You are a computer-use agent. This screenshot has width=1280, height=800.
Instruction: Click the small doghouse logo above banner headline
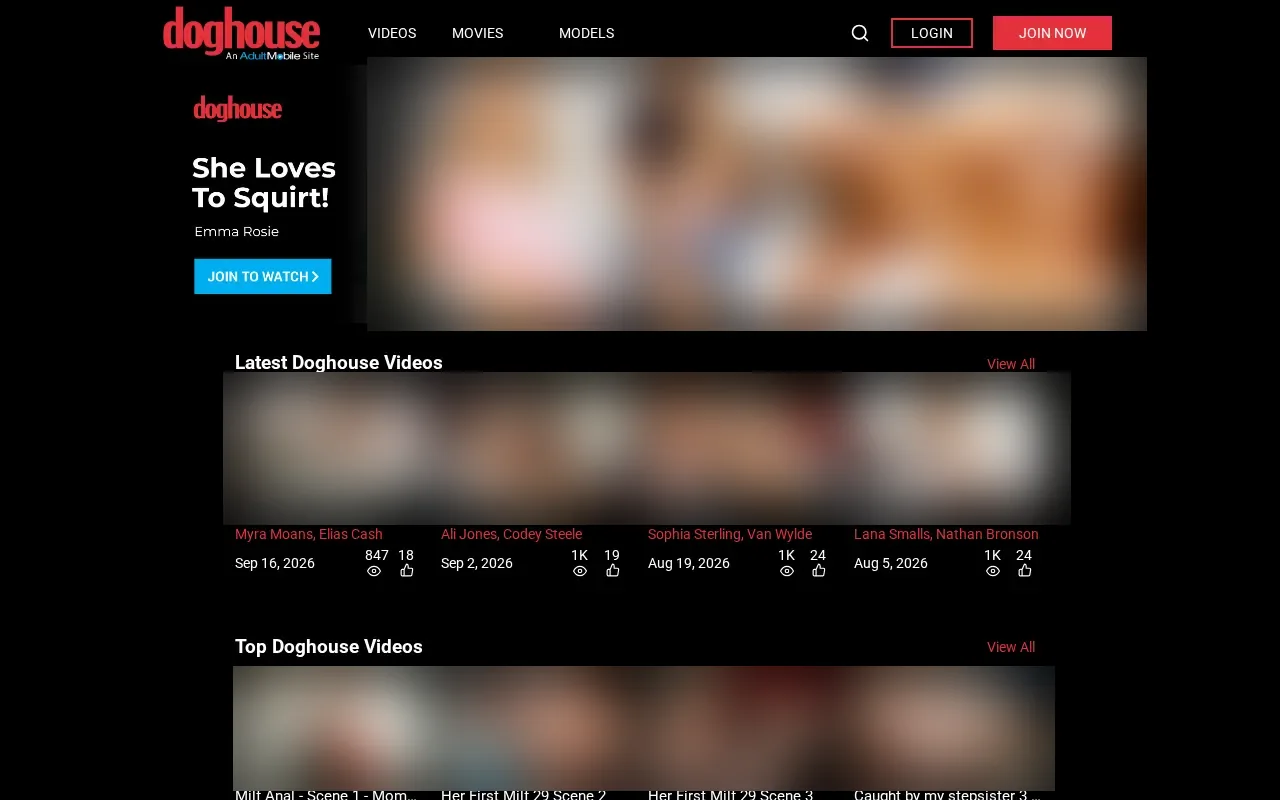pyautogui.click(x=238, y=108)
